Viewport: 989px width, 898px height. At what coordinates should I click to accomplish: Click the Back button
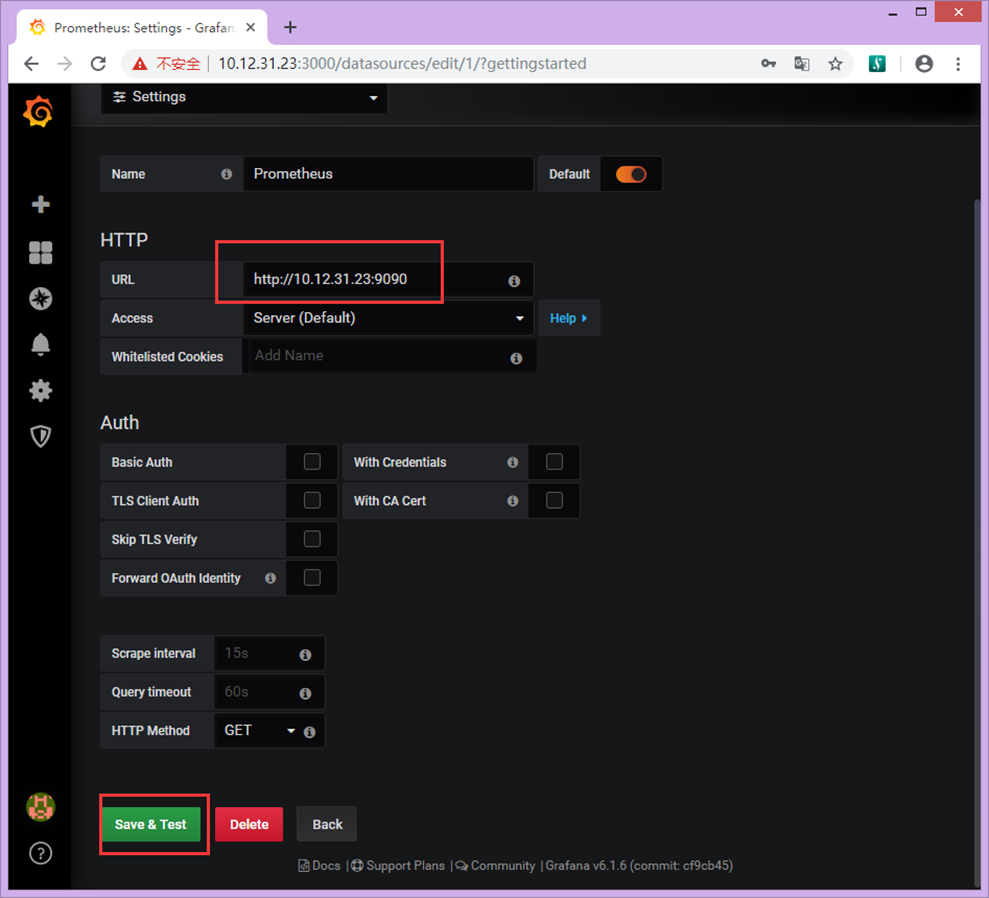tap(327, 824)
